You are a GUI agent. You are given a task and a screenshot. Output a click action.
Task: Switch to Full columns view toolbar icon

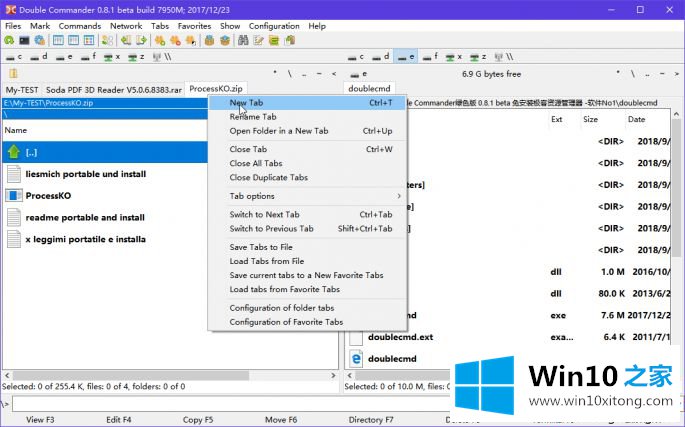click(73, 41)
